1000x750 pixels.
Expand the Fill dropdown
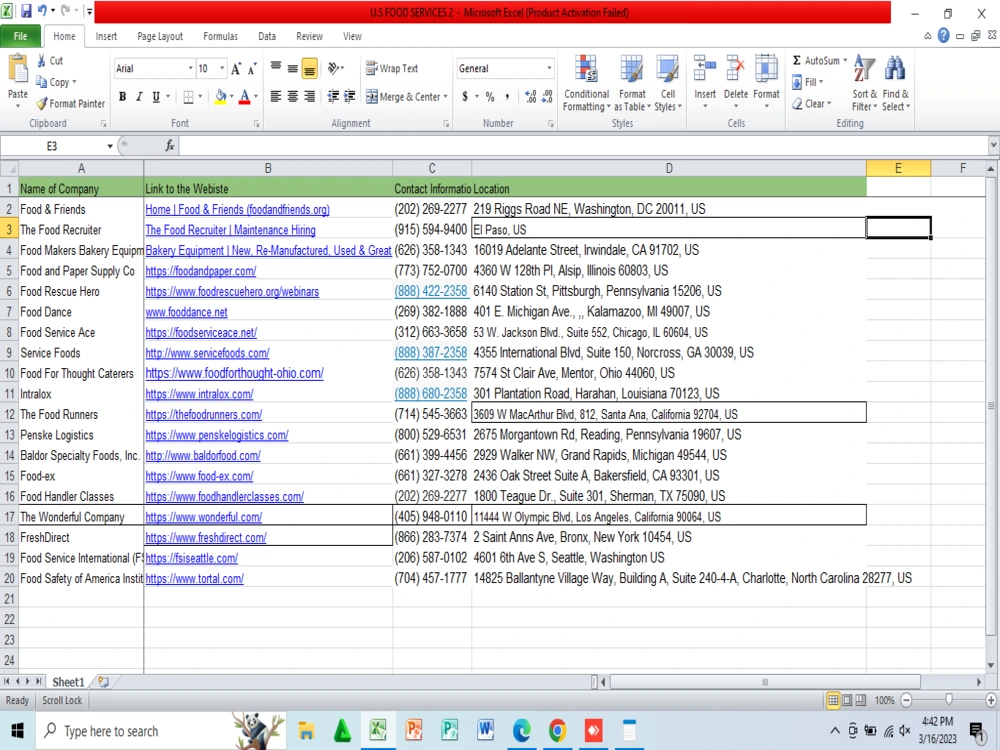(x=809, y=82)
